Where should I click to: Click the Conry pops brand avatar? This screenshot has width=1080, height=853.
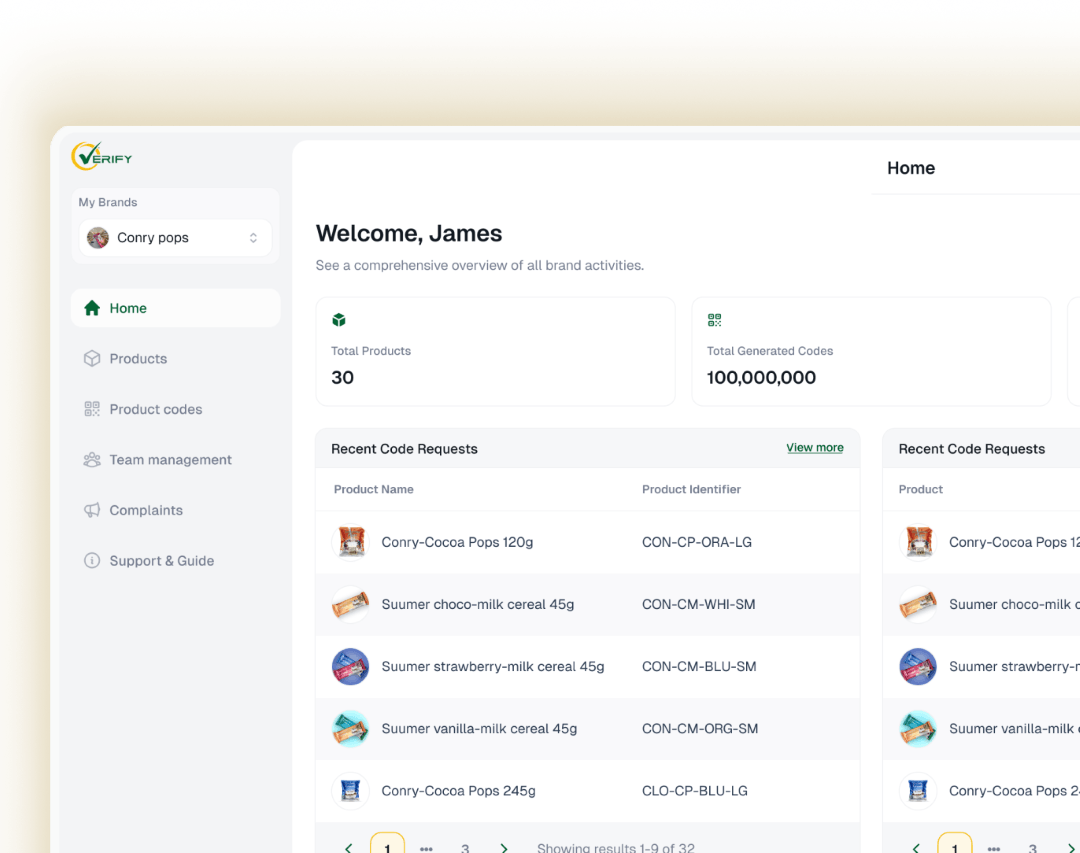coord(98,238)
